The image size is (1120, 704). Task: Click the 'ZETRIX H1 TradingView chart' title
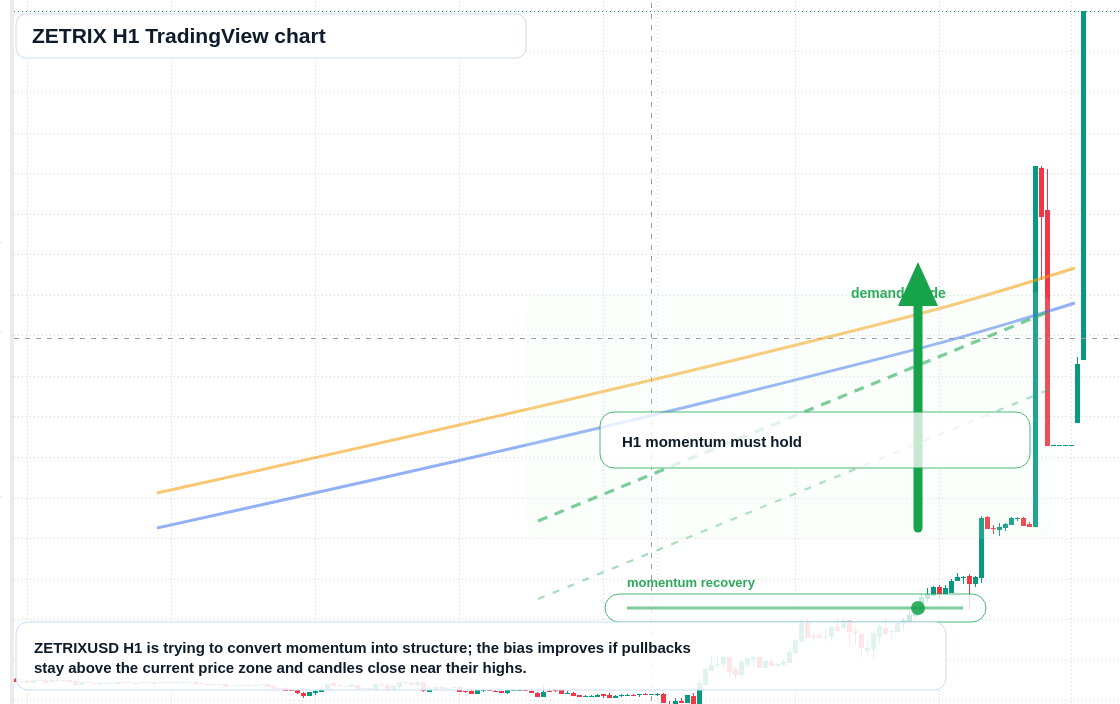pos(179,36)
